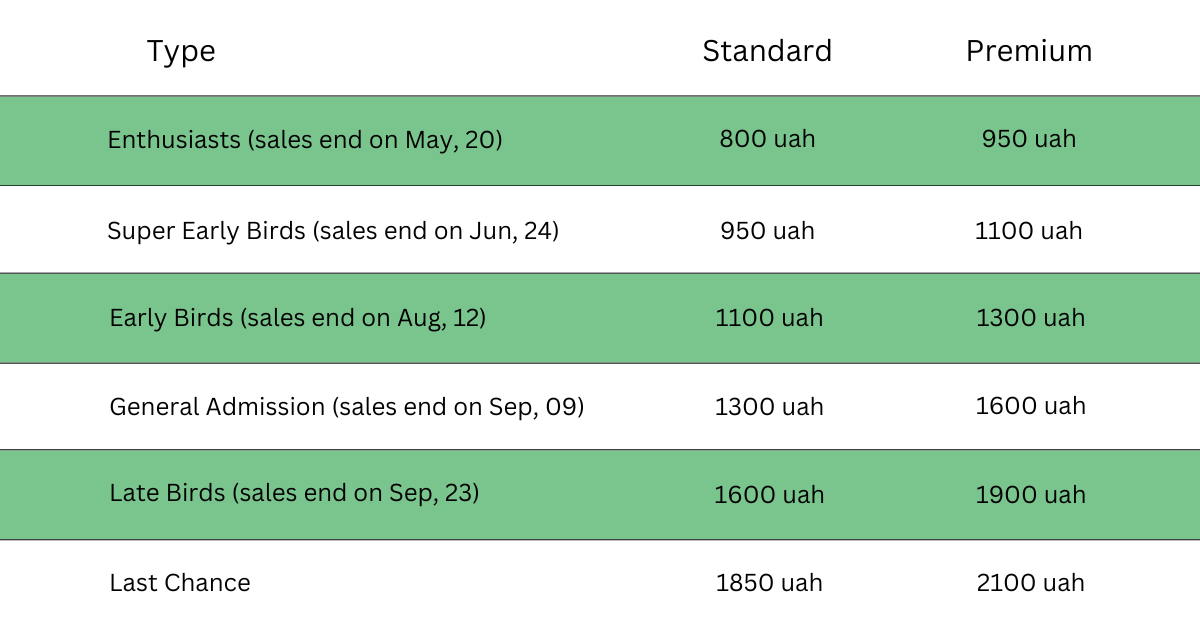Click Super Early Birds premium 1100 uah

[1029, 231]
